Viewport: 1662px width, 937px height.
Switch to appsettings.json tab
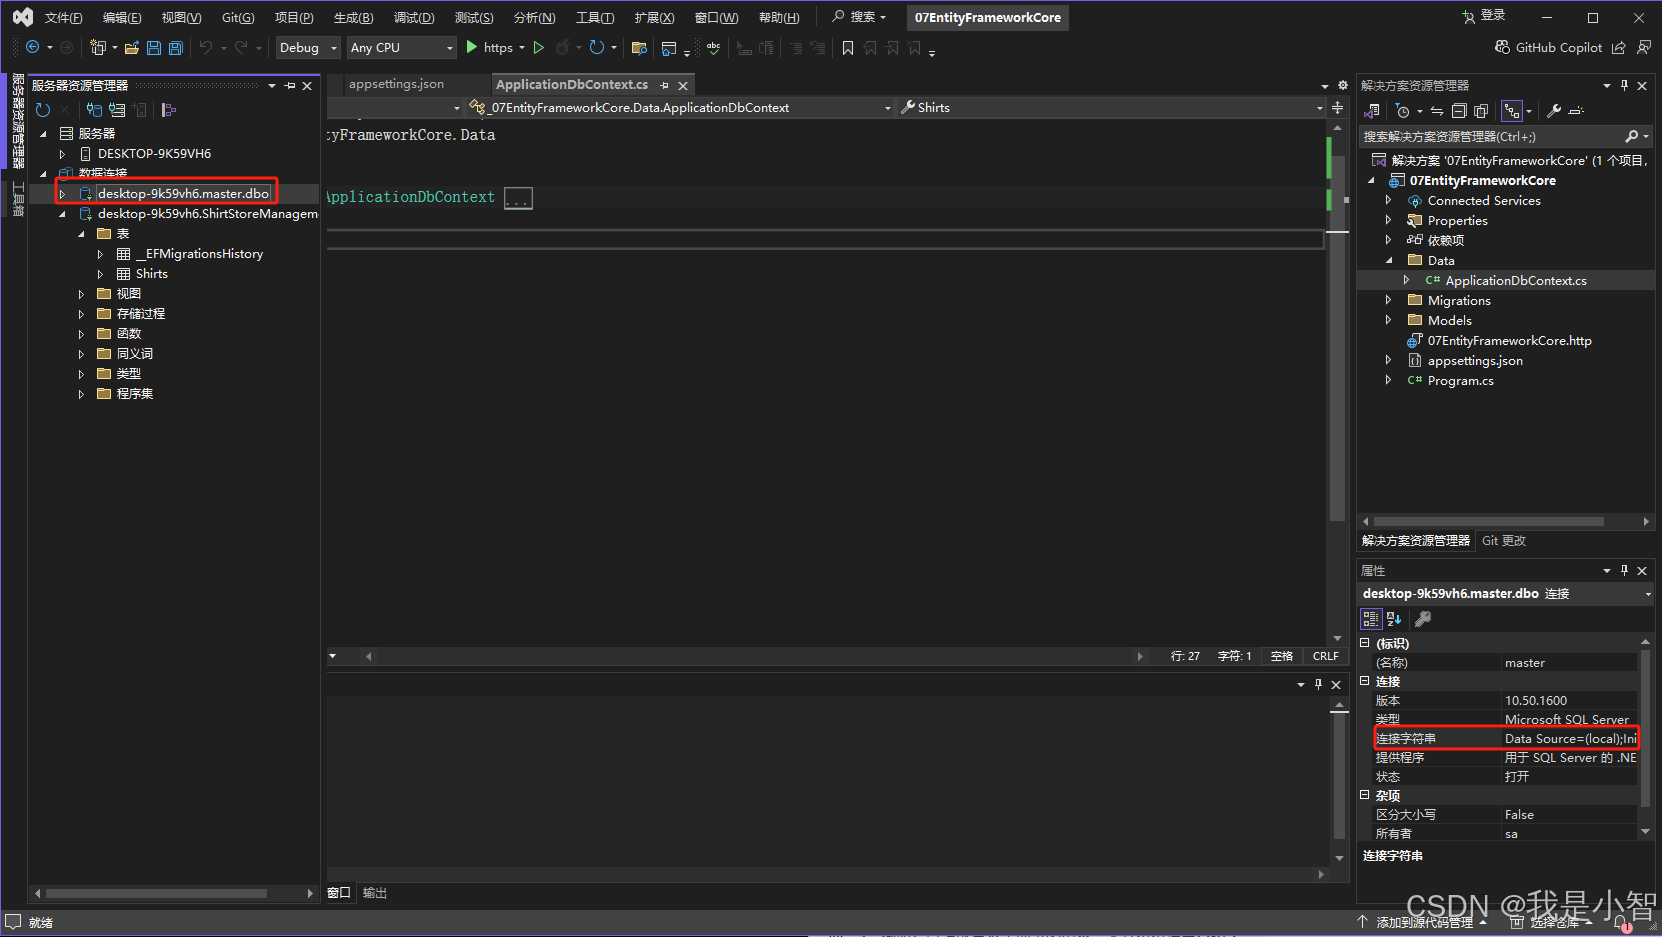(396, 84)
